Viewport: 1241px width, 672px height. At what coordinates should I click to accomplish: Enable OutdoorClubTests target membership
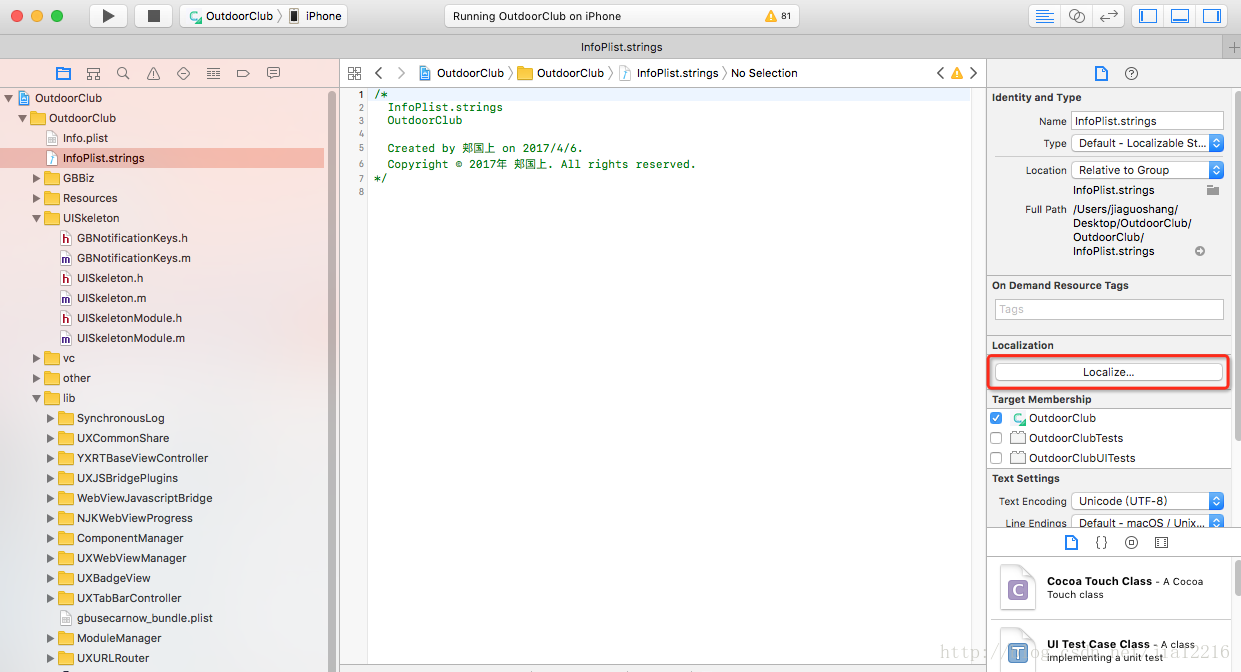996,438
